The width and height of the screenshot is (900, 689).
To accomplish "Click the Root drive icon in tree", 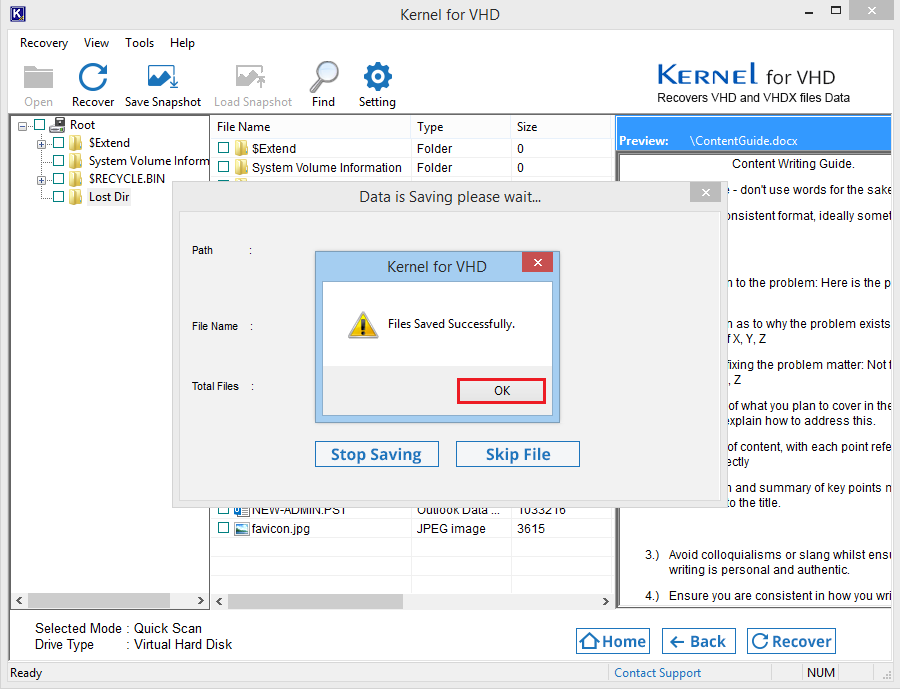I will tap(57, 125).
